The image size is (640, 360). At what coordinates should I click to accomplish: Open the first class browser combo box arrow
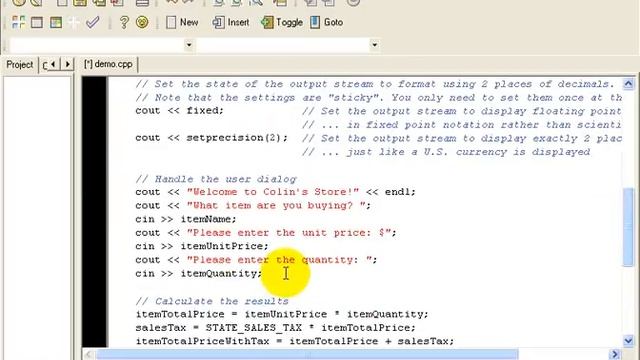[189, 45]
